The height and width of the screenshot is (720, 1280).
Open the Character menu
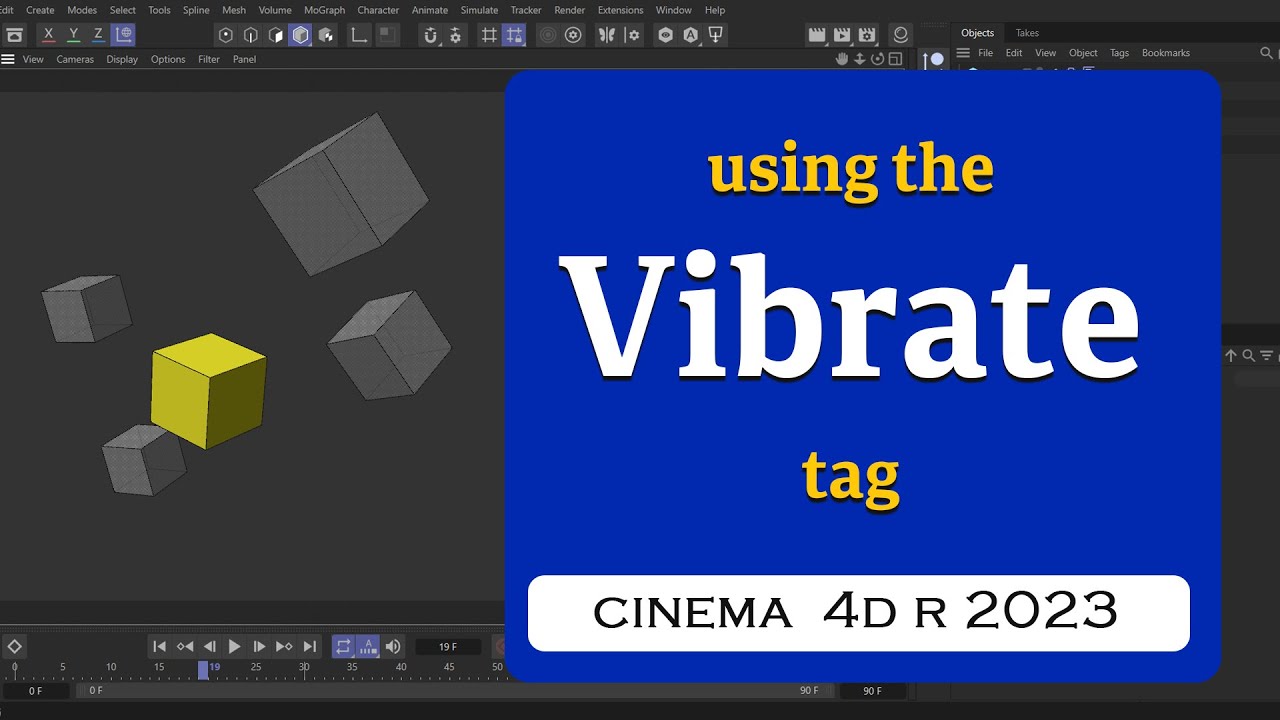[378, 10]
